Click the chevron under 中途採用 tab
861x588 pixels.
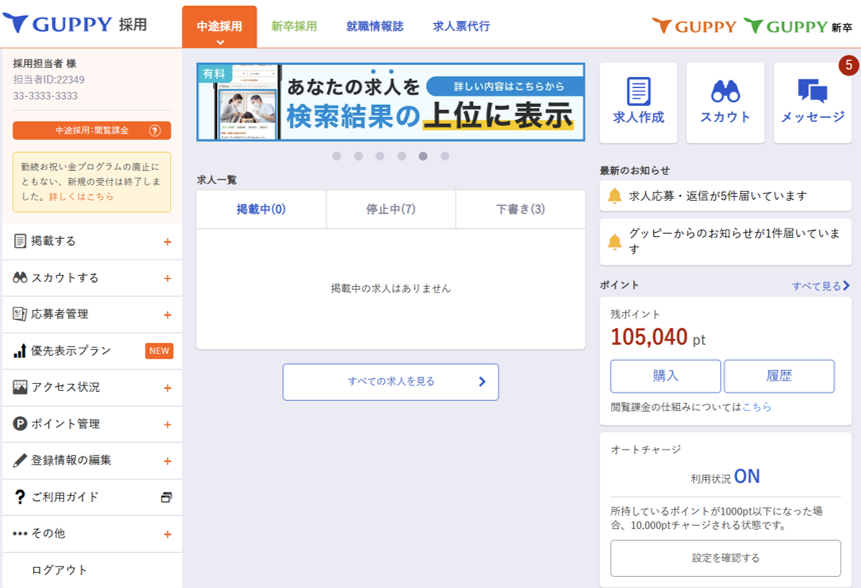click(220, 42)
